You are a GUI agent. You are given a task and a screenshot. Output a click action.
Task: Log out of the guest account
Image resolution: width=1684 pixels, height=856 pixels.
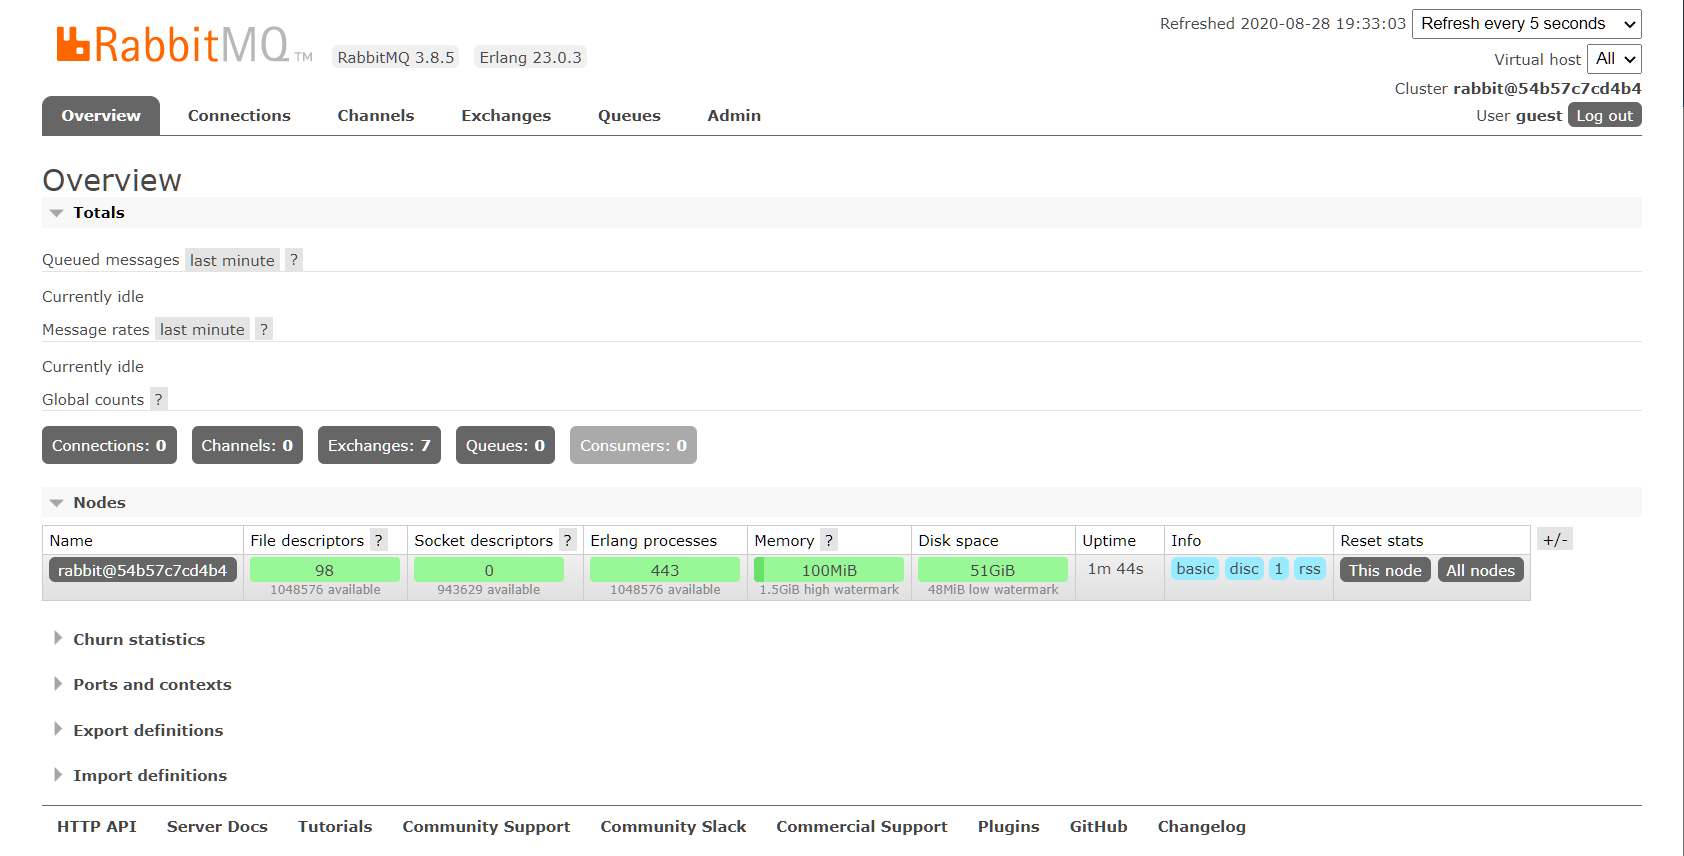[1604, 116]
